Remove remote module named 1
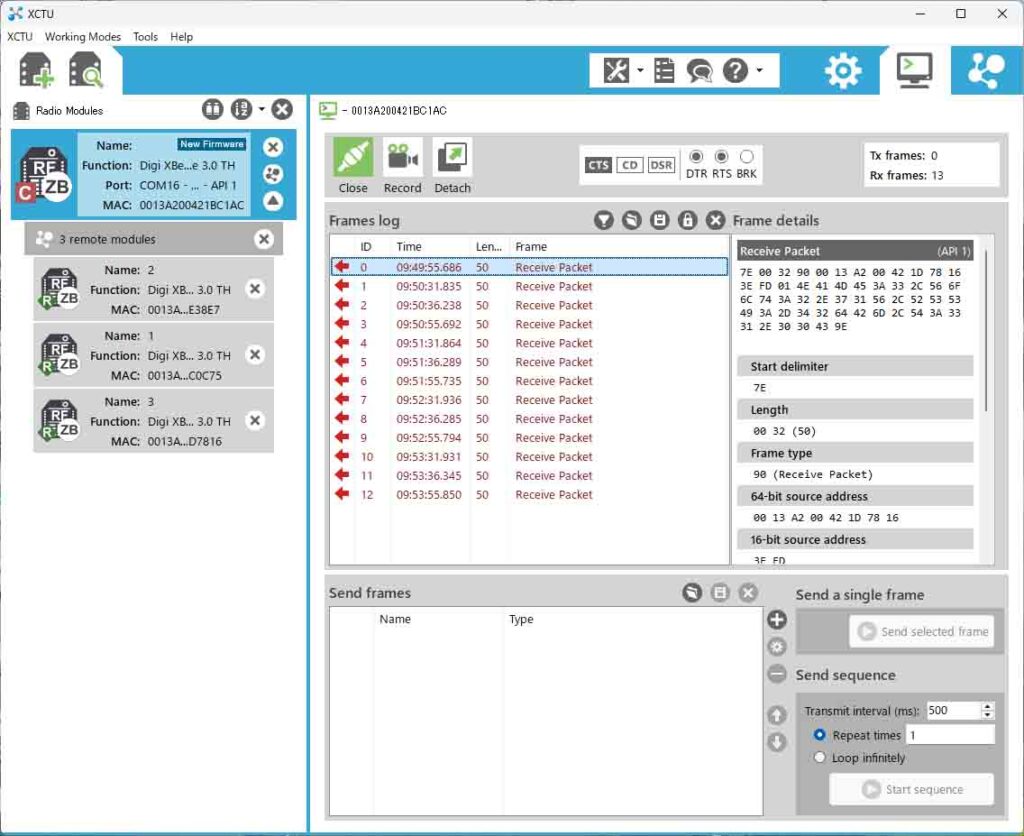This screenshot has height=836, width=1024. click(x=255, y=355)
